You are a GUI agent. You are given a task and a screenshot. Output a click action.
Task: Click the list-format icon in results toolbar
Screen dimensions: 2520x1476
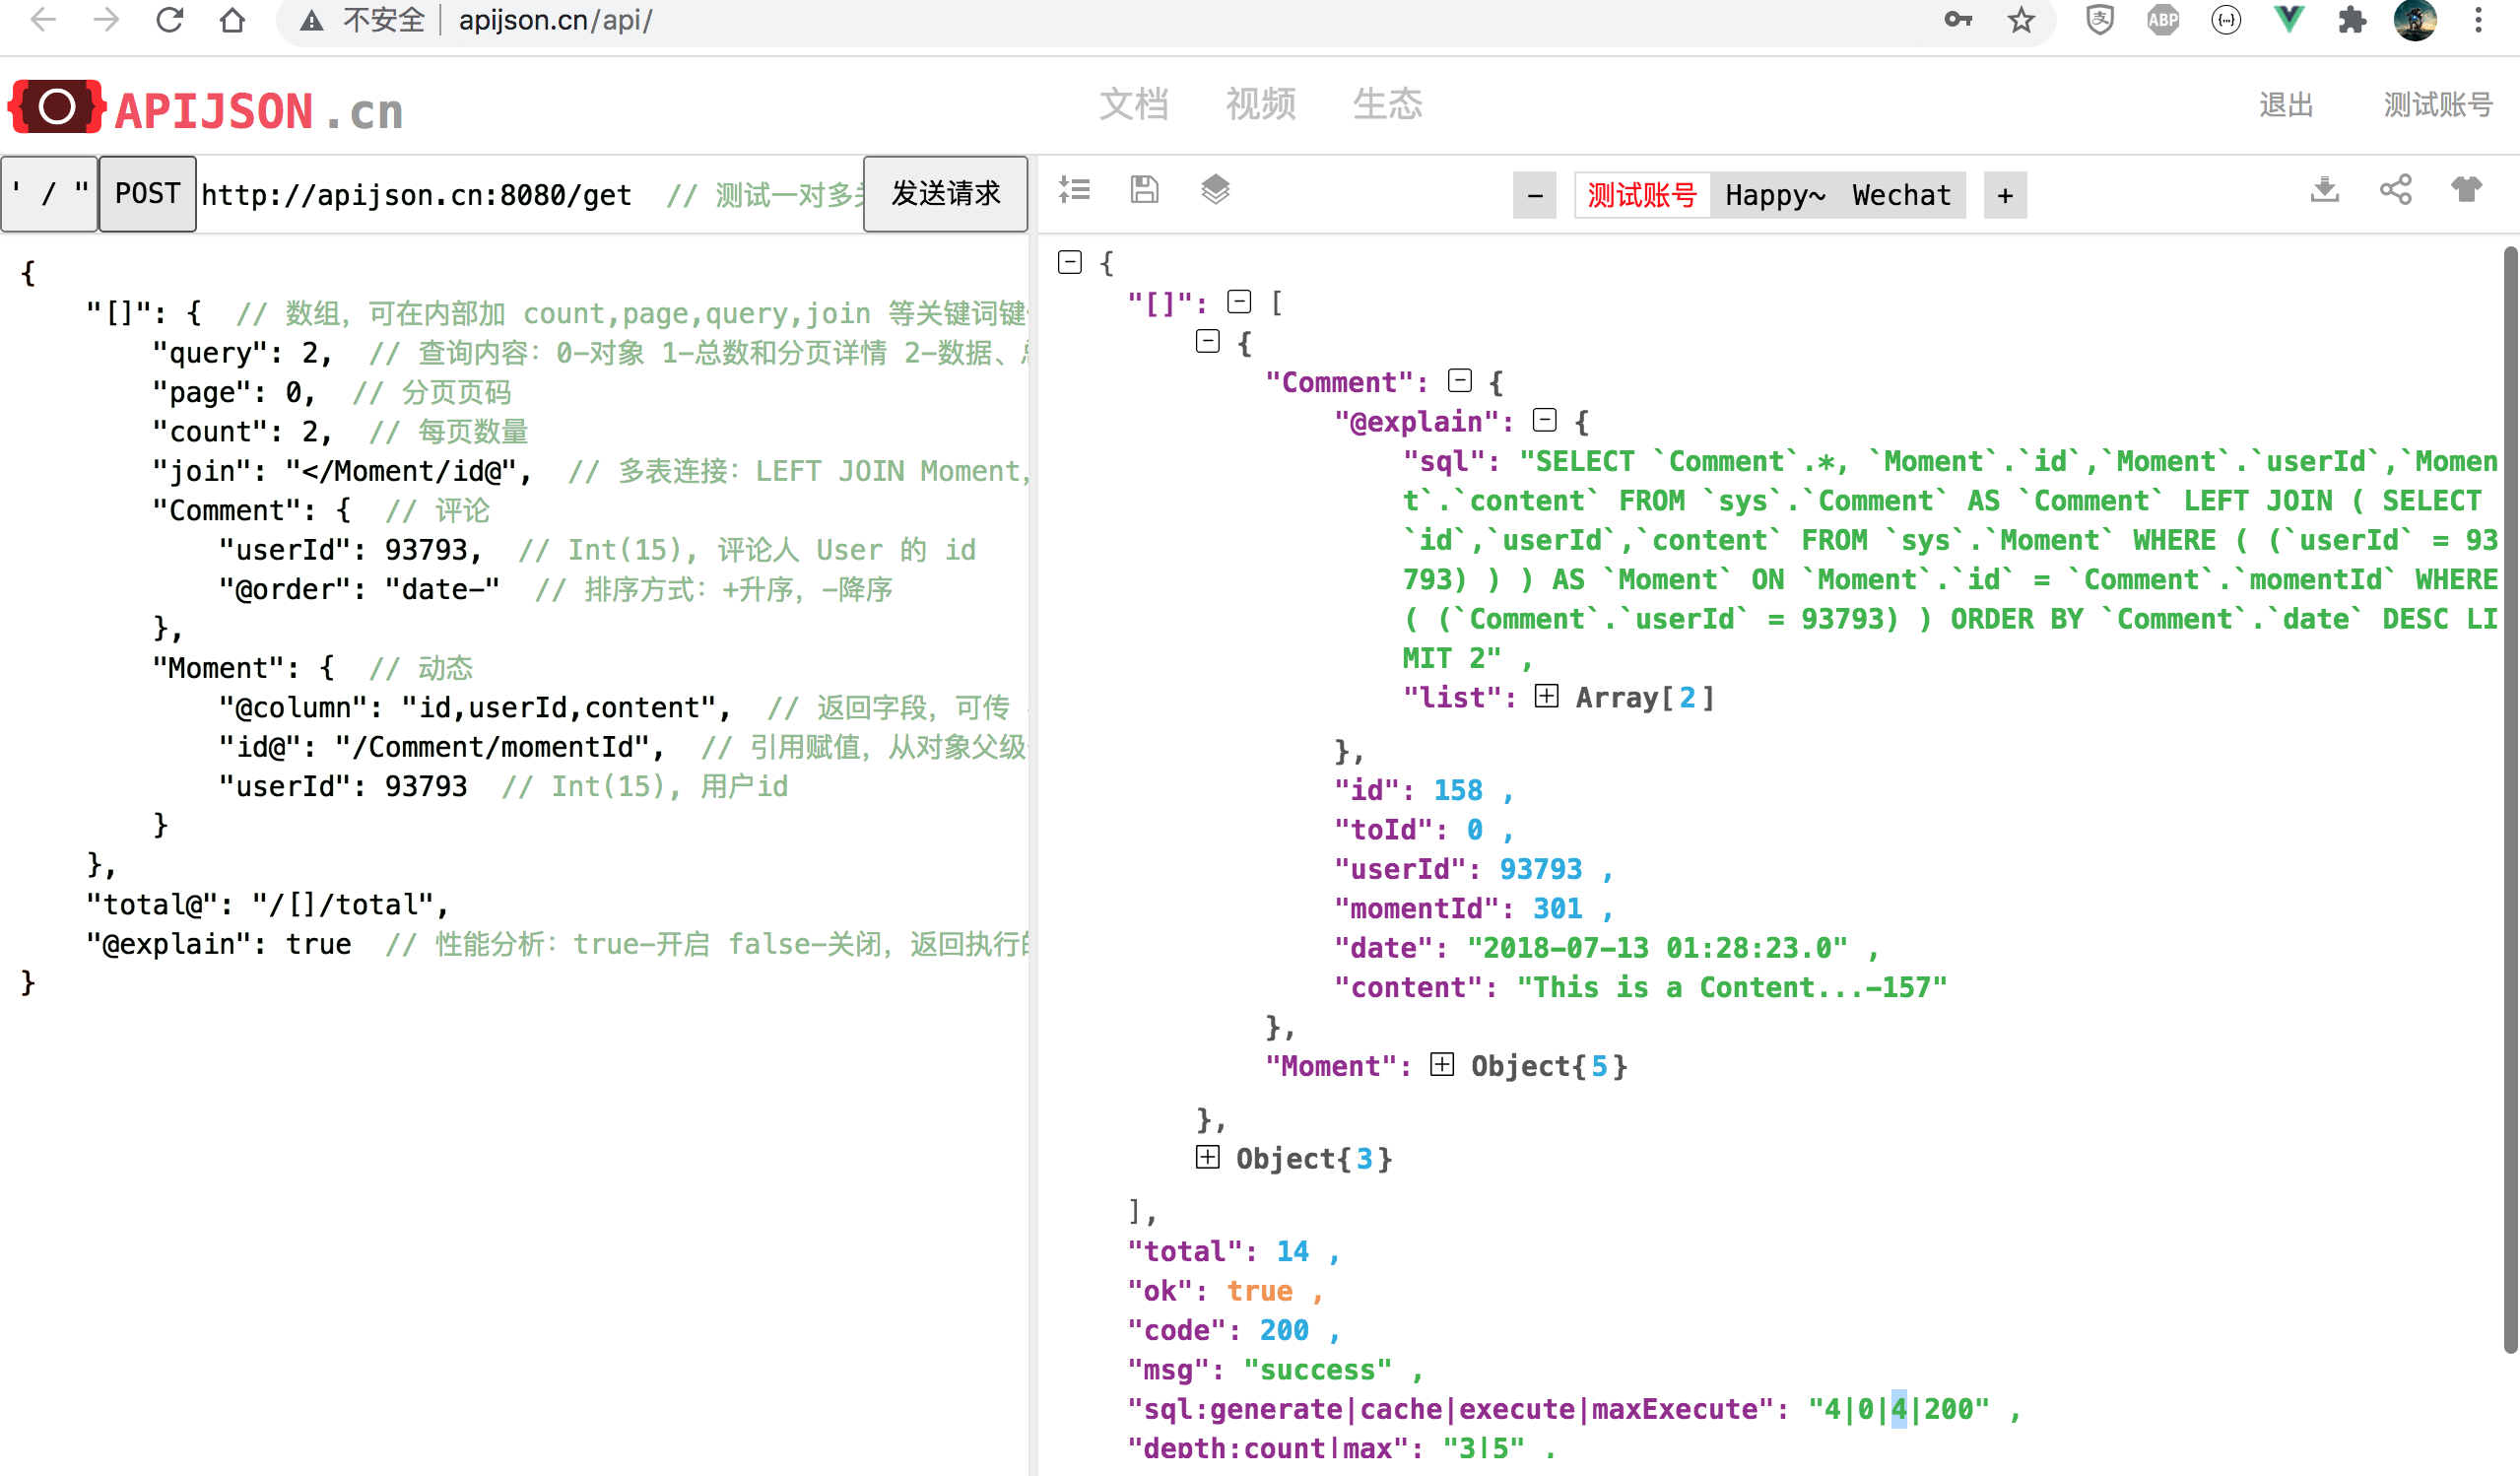pos(1075,190)
